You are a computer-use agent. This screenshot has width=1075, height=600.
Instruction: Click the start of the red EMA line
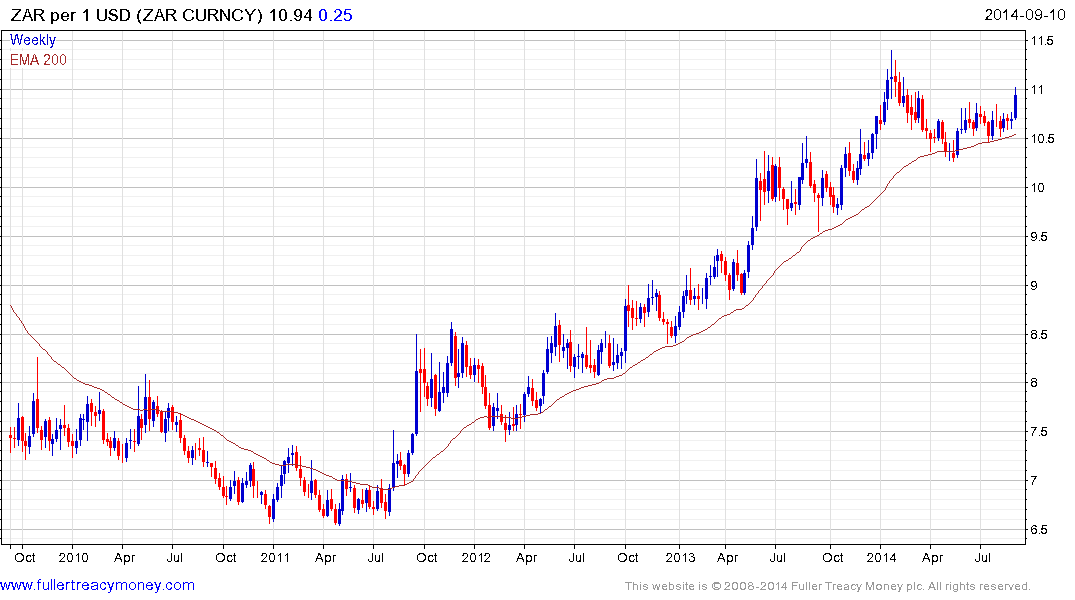(12, 307)
